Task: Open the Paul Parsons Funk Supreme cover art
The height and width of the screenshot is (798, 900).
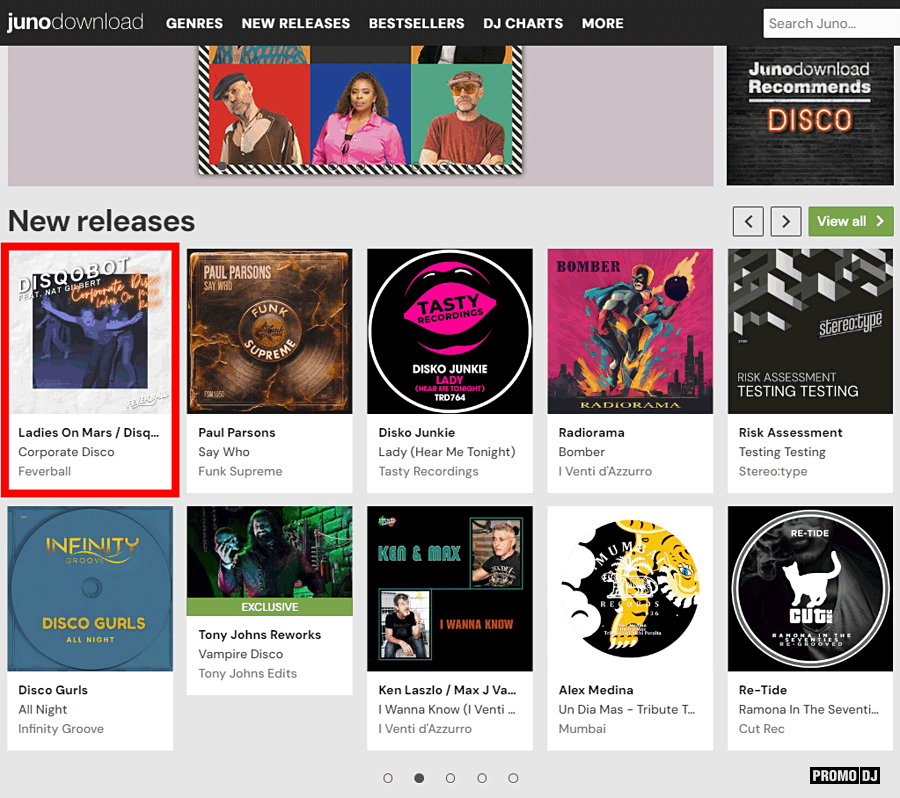Action: [x=270, y=331]
